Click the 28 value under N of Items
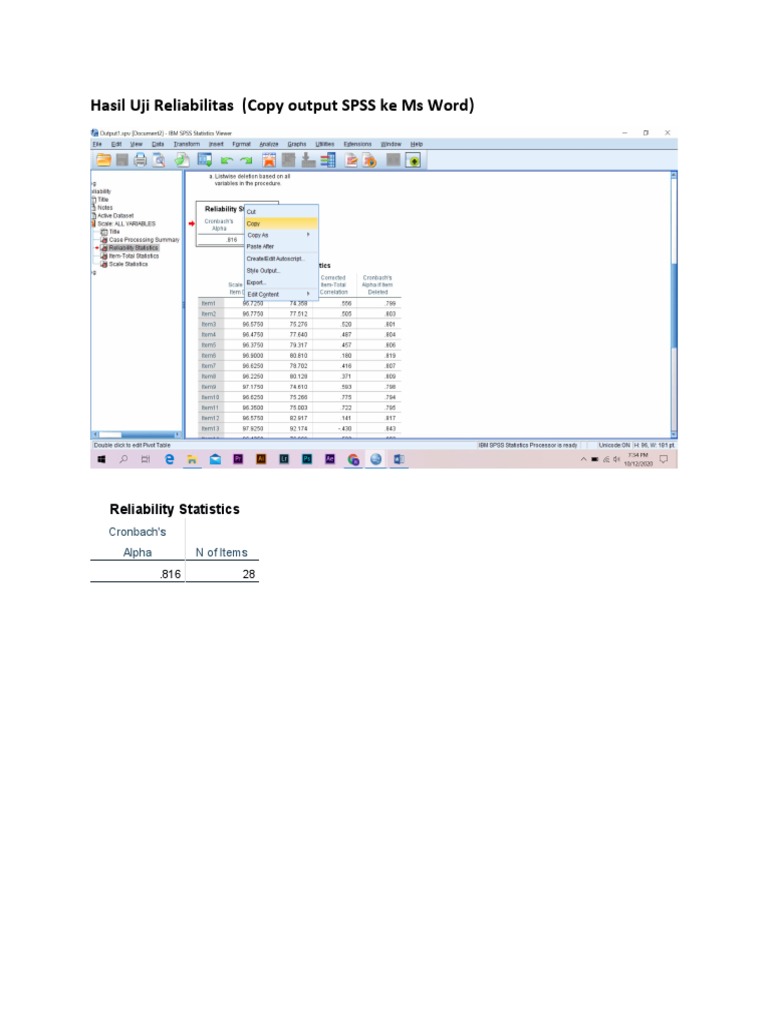Image resolution: width=768 pixels, height=1024 pixels. 249,574
